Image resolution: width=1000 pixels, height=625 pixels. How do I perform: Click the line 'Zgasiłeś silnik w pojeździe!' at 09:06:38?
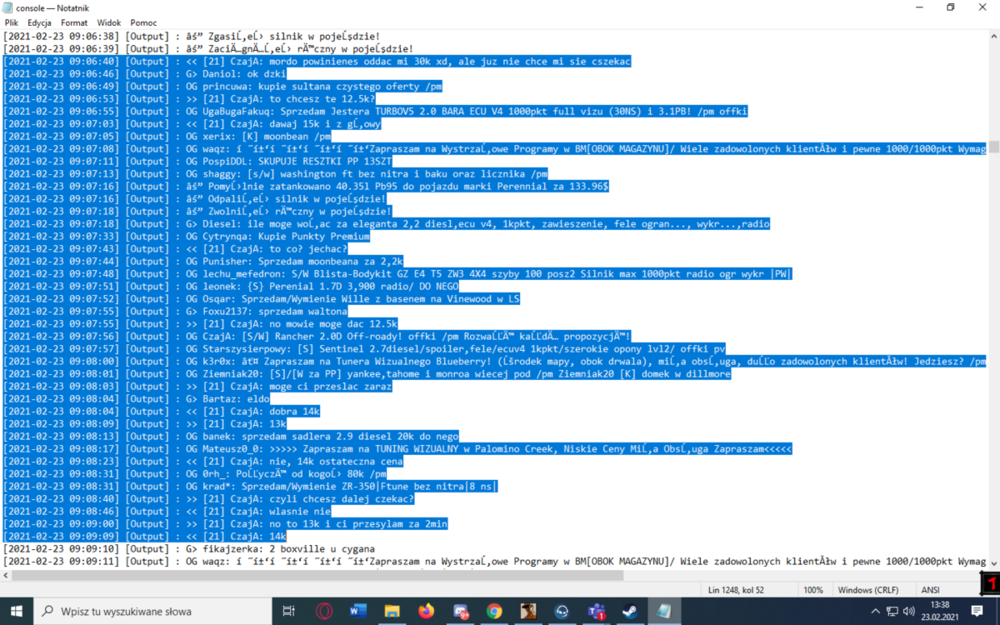191,36
